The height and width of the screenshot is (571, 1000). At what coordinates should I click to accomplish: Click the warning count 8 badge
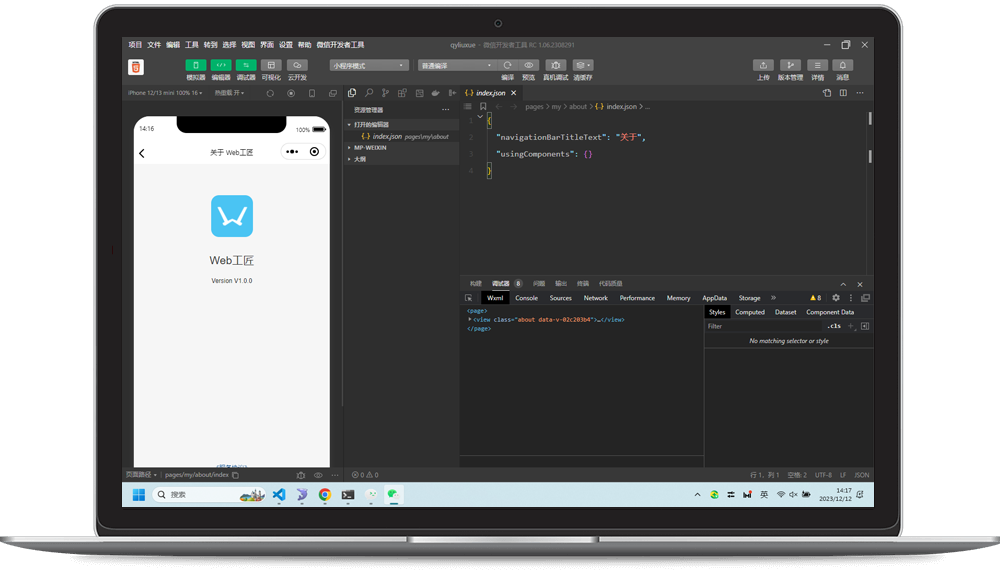[816, 298]
